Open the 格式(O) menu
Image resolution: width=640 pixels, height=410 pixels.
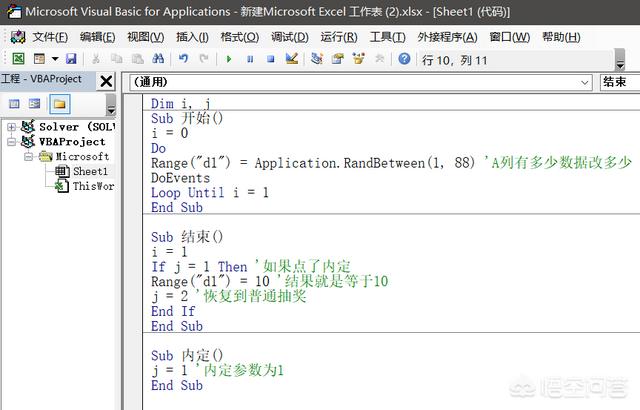[x=240, y=37]
